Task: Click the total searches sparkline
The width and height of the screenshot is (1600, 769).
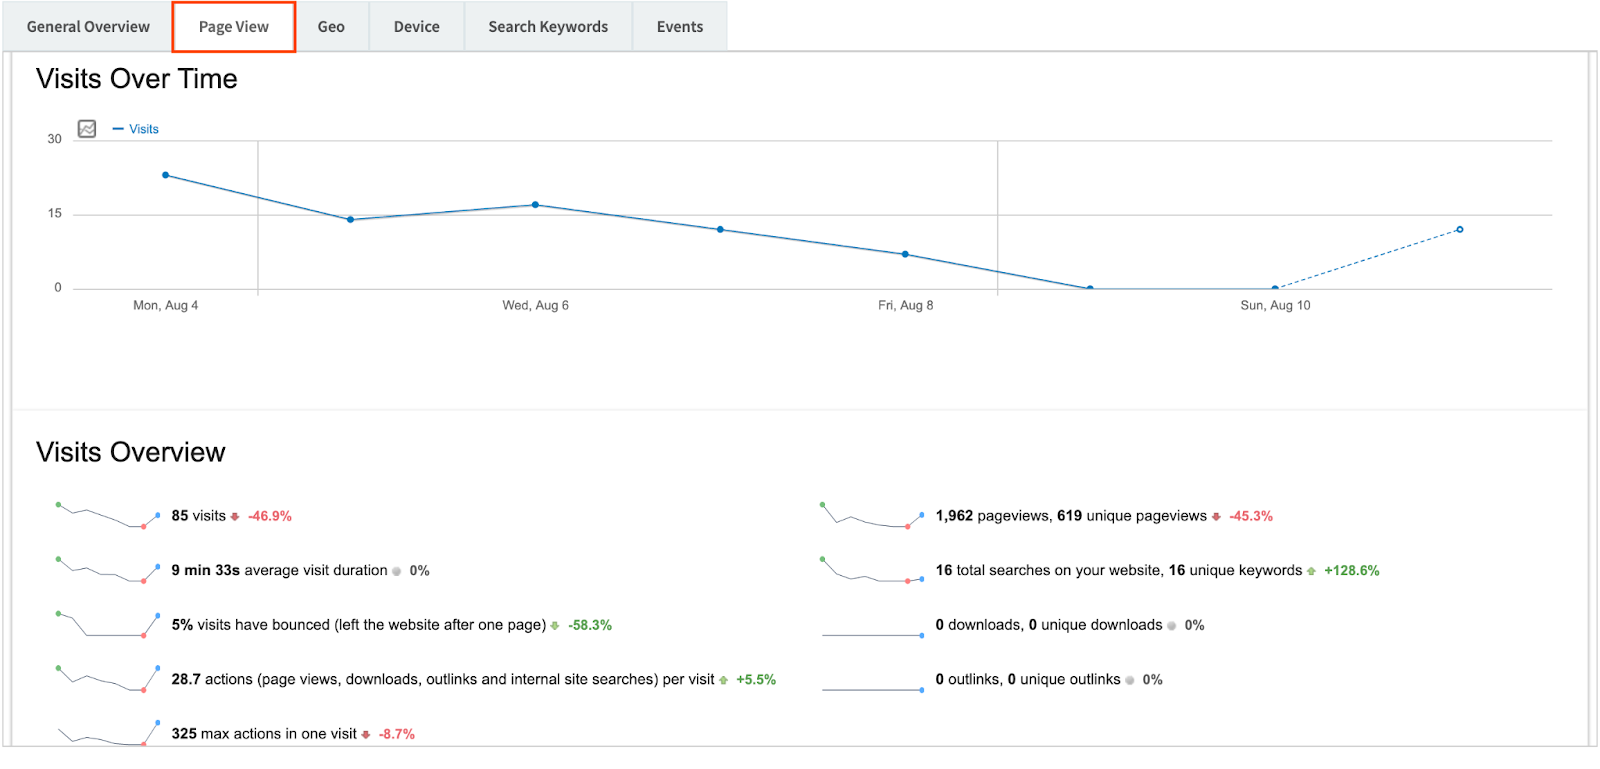Action: (x=871, y=570)
